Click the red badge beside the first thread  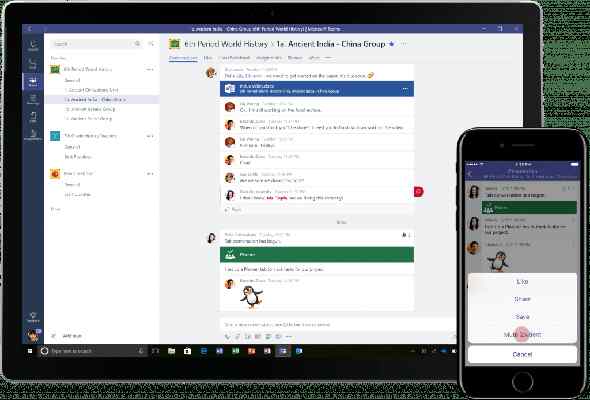tap(419, 192)
